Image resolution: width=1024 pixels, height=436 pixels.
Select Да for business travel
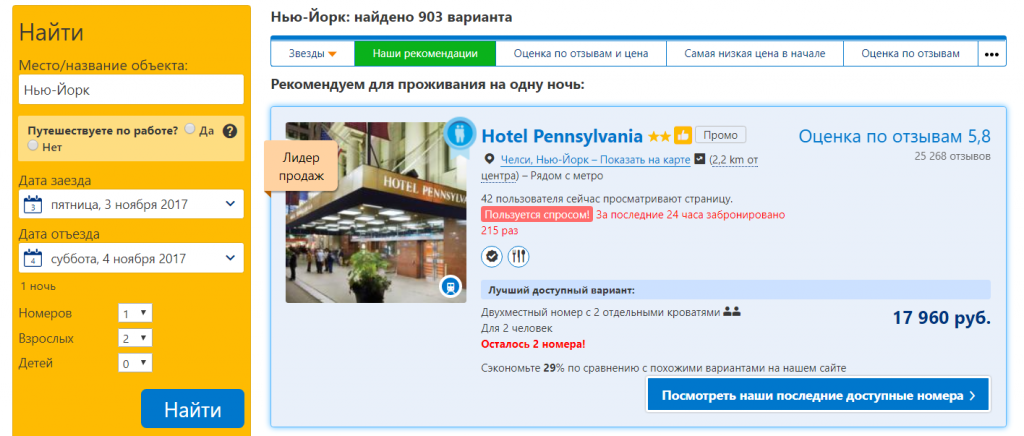pos(190,129)
